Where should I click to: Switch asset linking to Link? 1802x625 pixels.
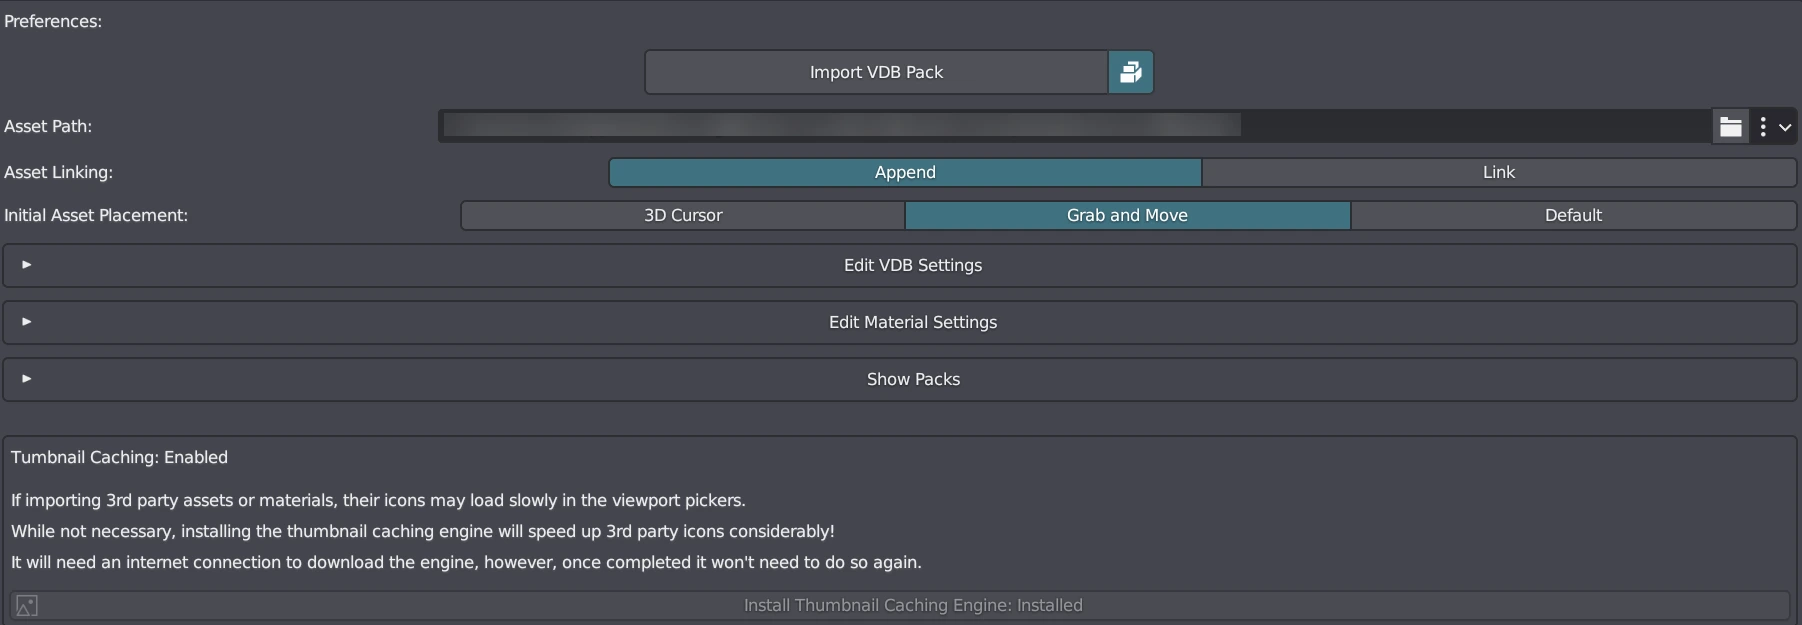[x=1498, y=172]
